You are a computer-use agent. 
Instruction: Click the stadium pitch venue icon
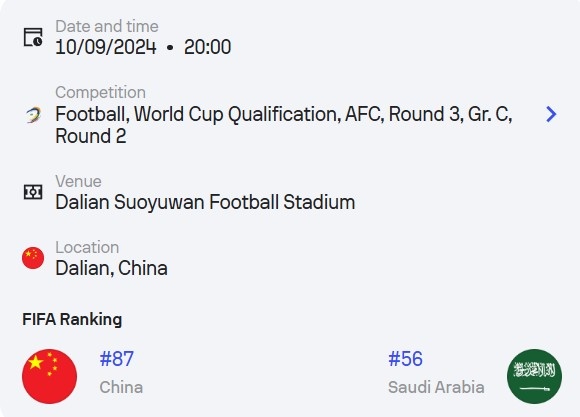[x=33, y=192]
